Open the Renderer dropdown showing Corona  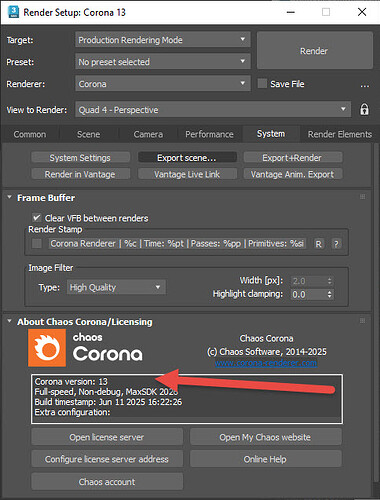click(163, 84)
